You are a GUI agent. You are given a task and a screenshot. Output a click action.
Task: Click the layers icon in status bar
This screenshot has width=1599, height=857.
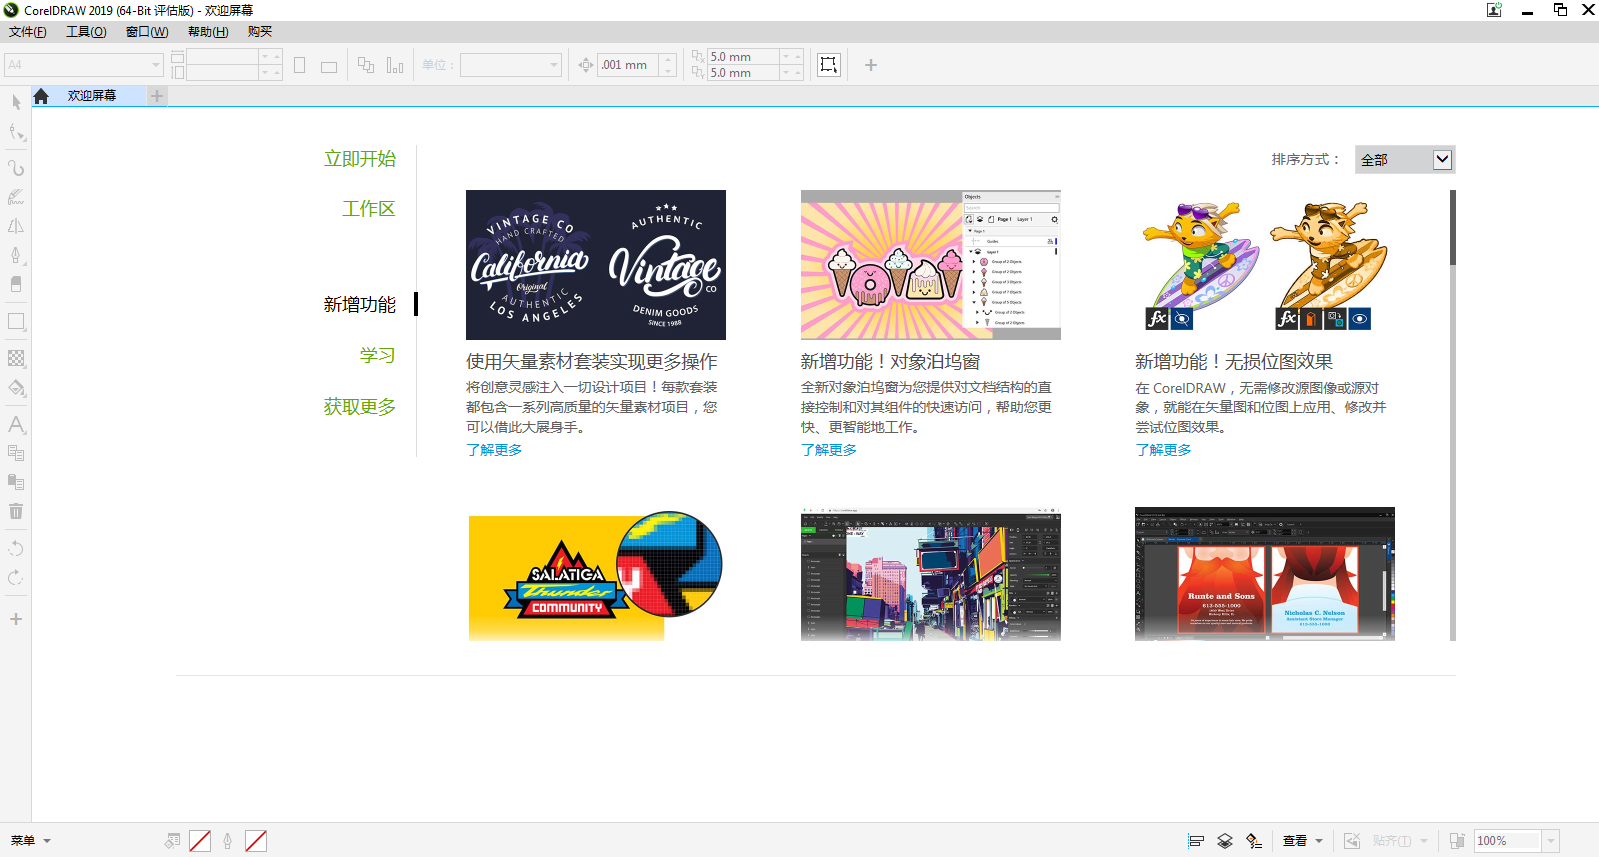(1225, 841)
